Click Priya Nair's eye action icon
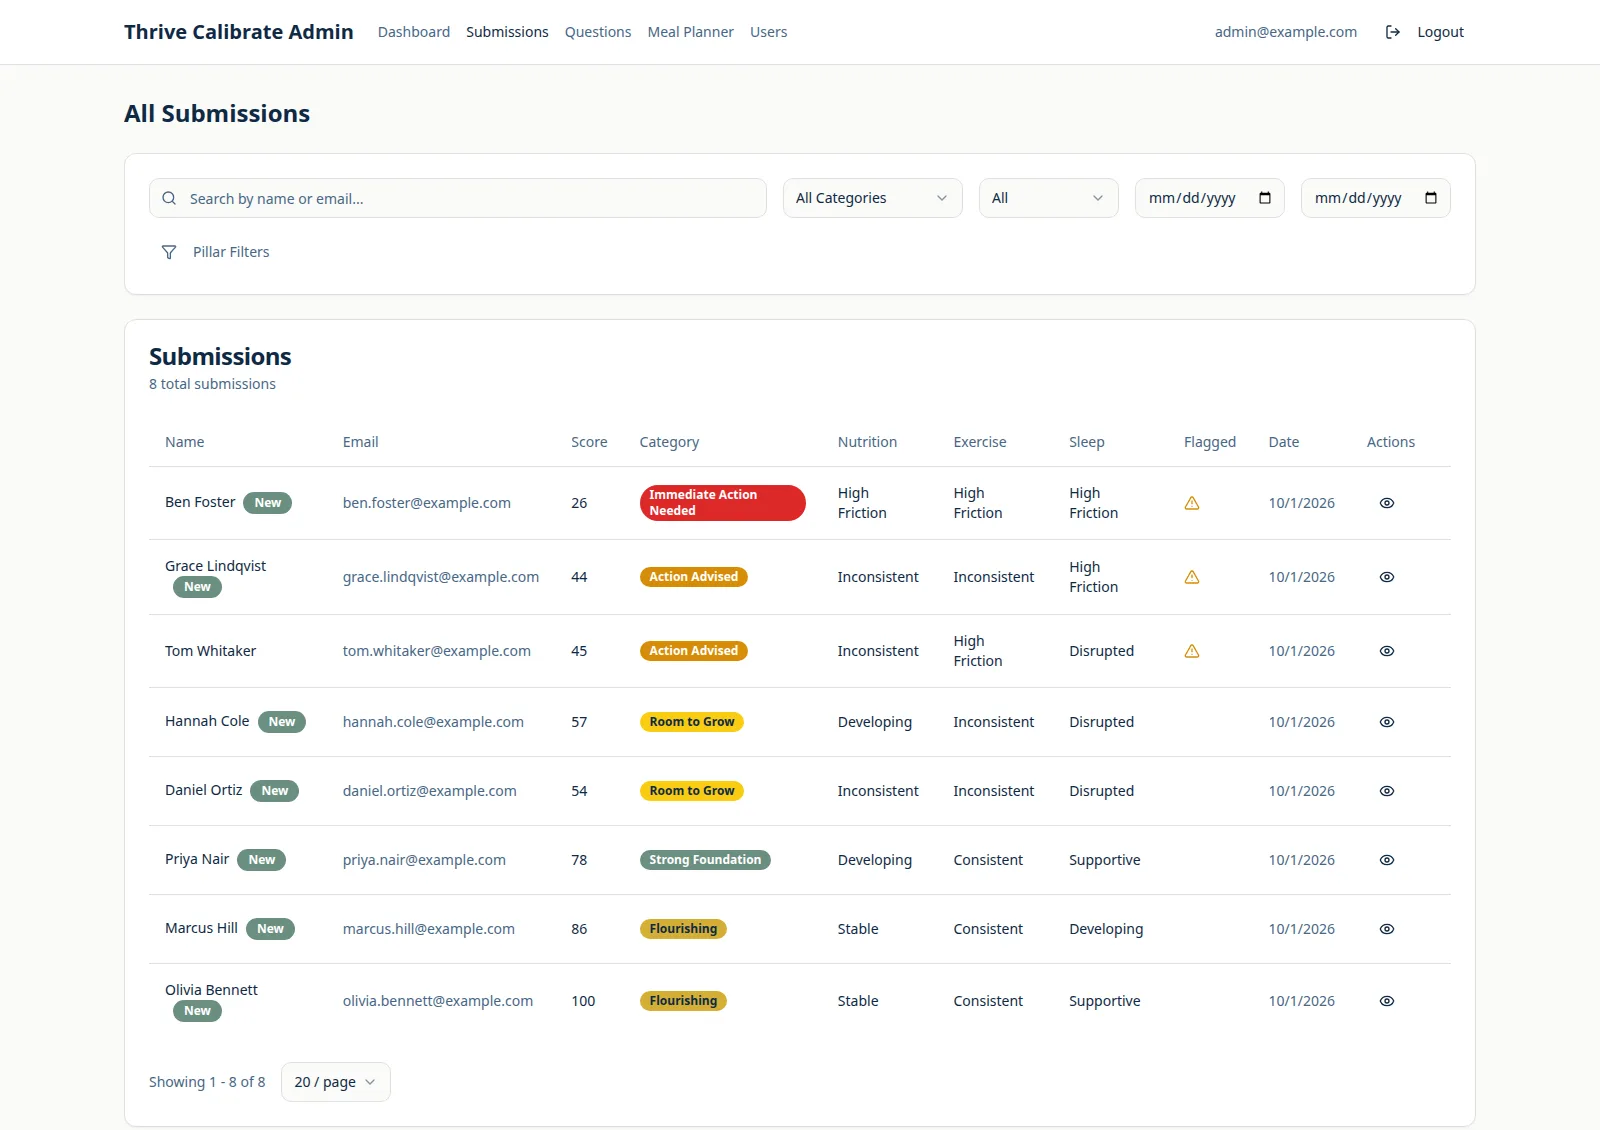This screenshot has height=1130, width=1600. 1386,860
